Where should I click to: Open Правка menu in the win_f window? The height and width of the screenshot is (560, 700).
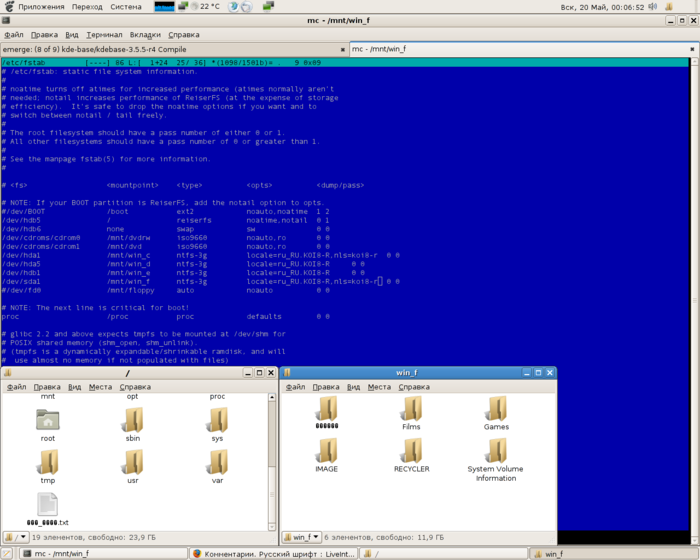[326, 387]
